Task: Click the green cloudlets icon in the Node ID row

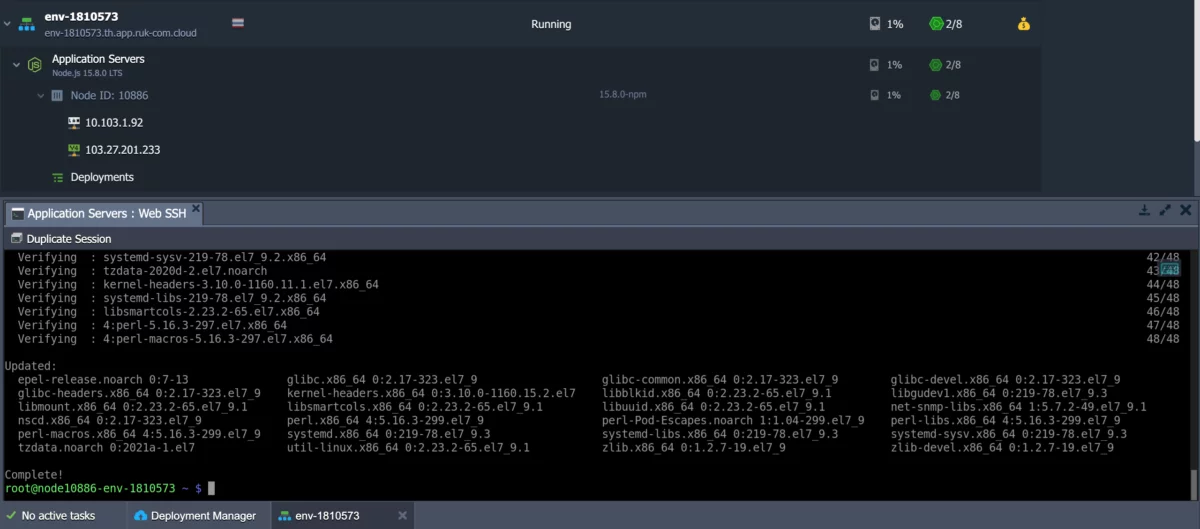Action: pos(935,95)
